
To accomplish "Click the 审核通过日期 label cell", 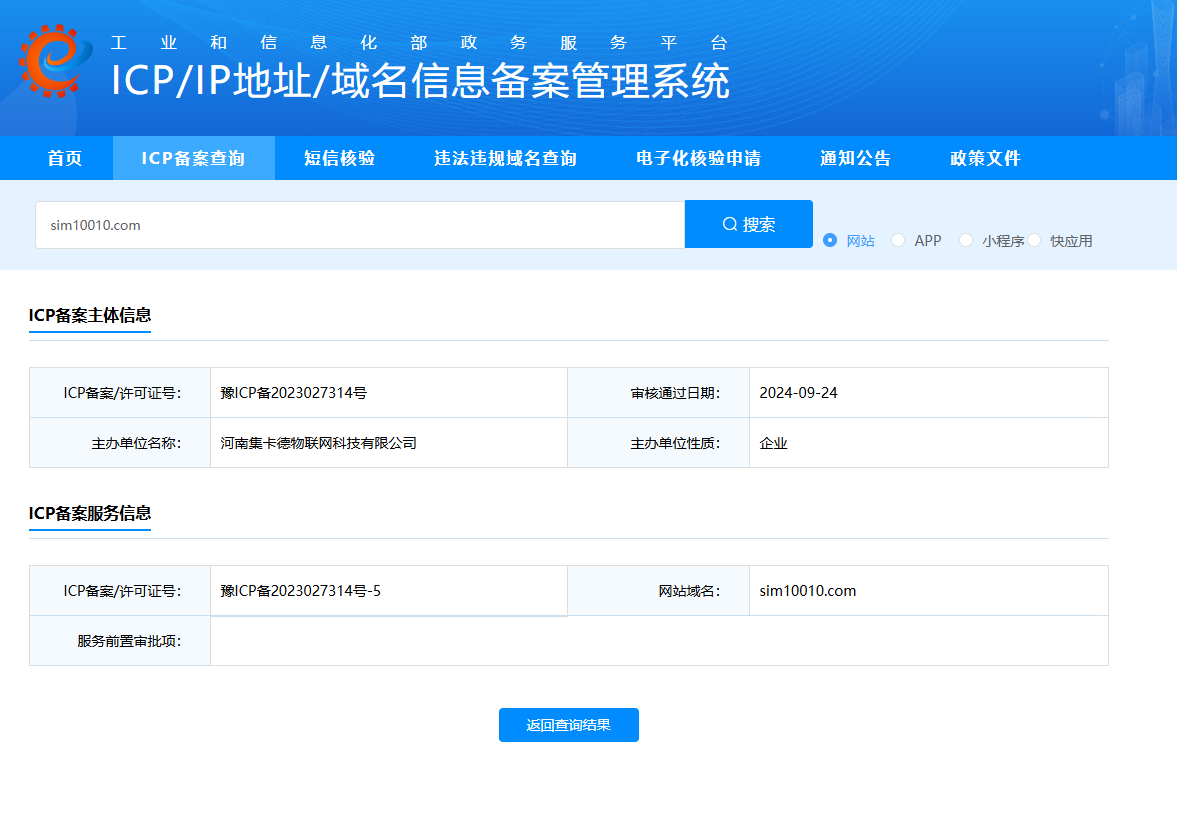I will point(658,393).
